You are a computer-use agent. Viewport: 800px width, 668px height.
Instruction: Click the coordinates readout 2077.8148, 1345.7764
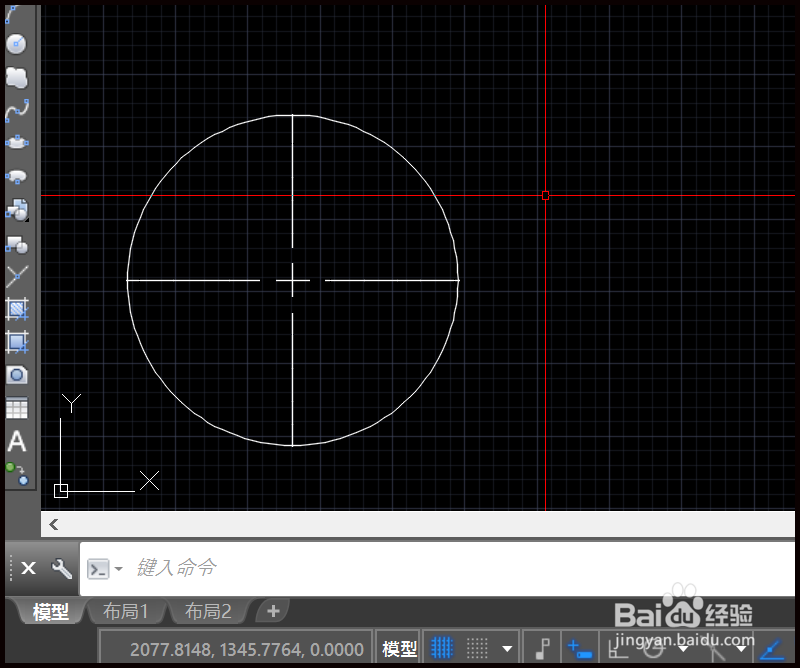click(247, 649)
